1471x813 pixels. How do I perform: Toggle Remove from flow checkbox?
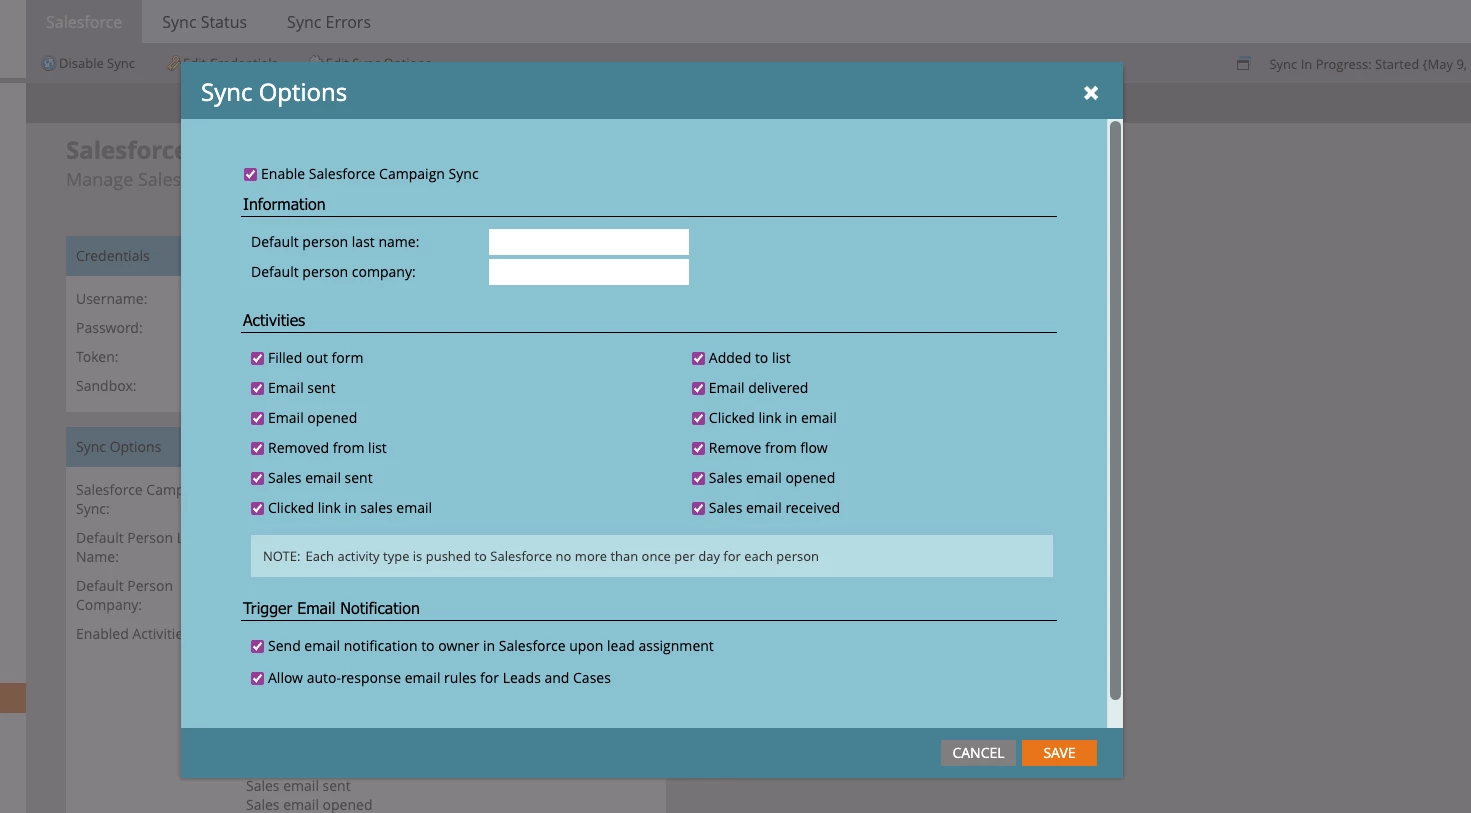point(698,448)
